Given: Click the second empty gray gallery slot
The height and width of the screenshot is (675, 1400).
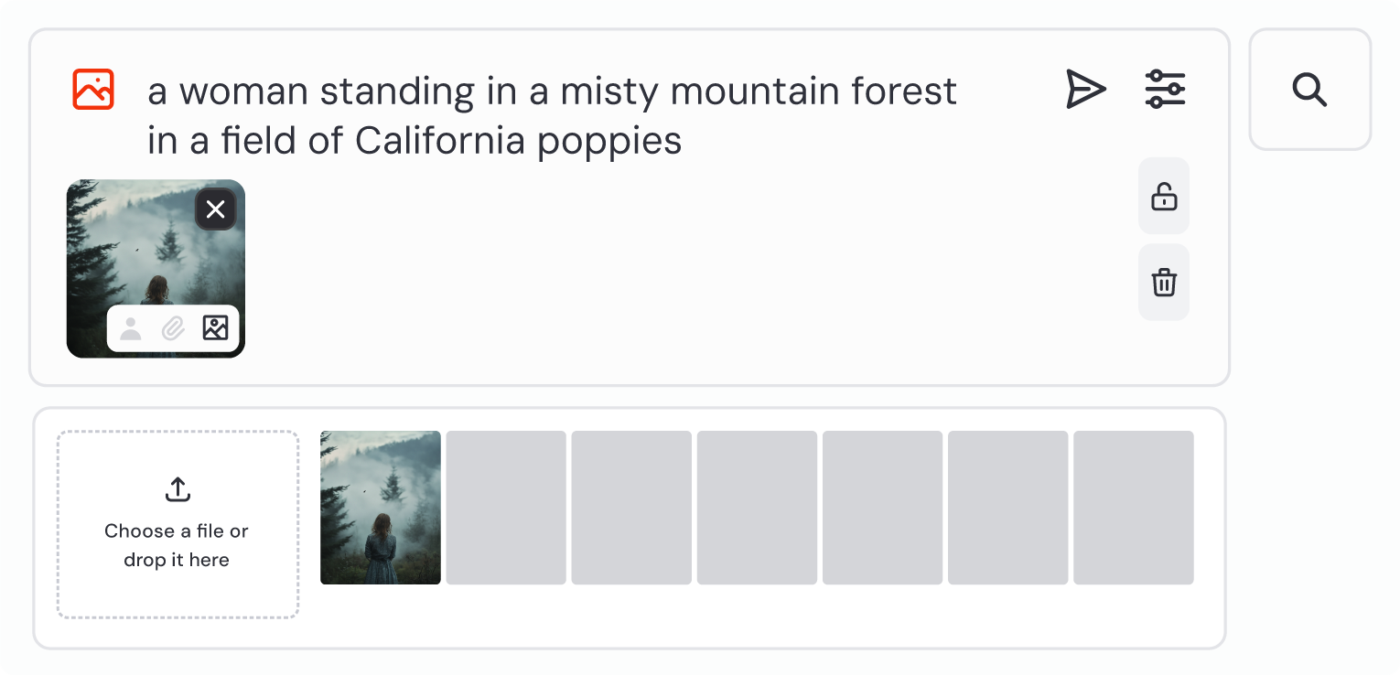Looking at the screenshot, I should click(x=631, y=507).
